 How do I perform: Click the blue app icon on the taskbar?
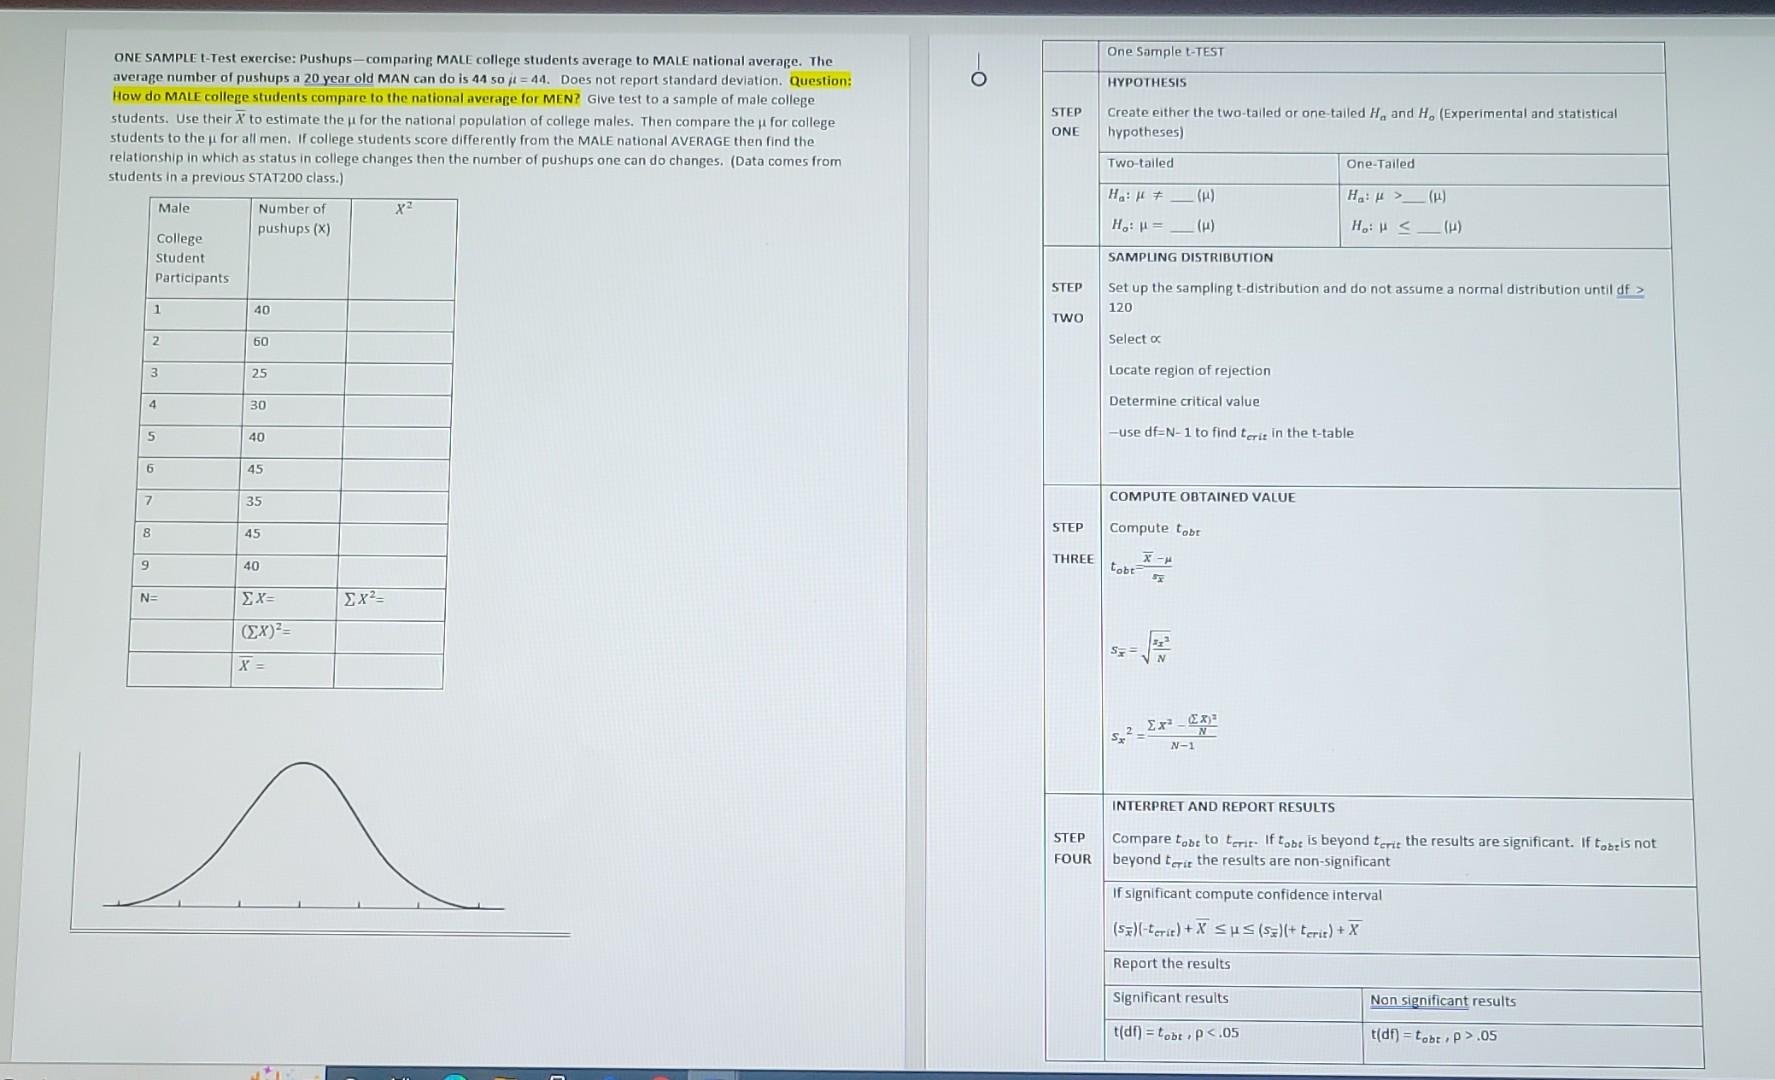610,1075
